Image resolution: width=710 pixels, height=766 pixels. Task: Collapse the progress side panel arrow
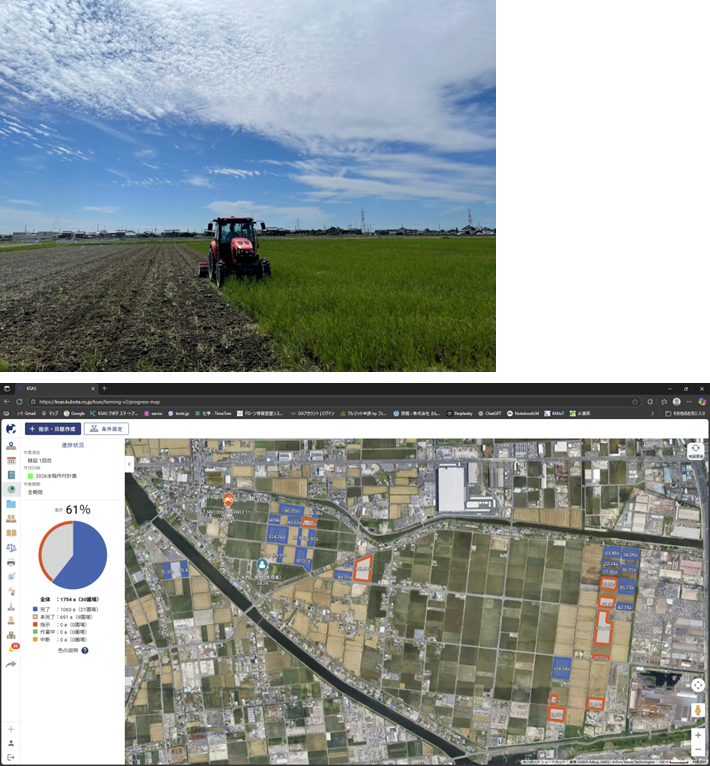(x=129, y=464)
